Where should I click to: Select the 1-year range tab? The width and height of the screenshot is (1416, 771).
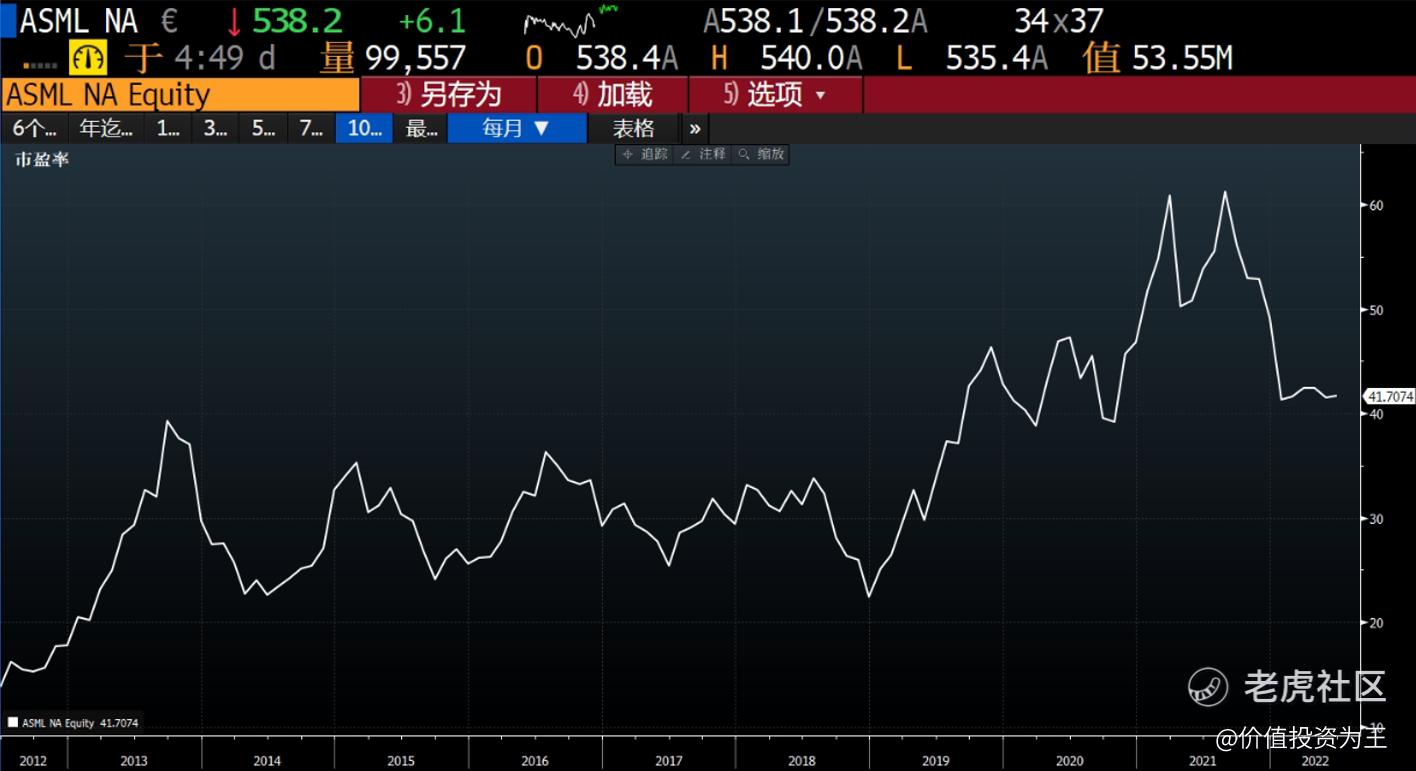[168, 128]
